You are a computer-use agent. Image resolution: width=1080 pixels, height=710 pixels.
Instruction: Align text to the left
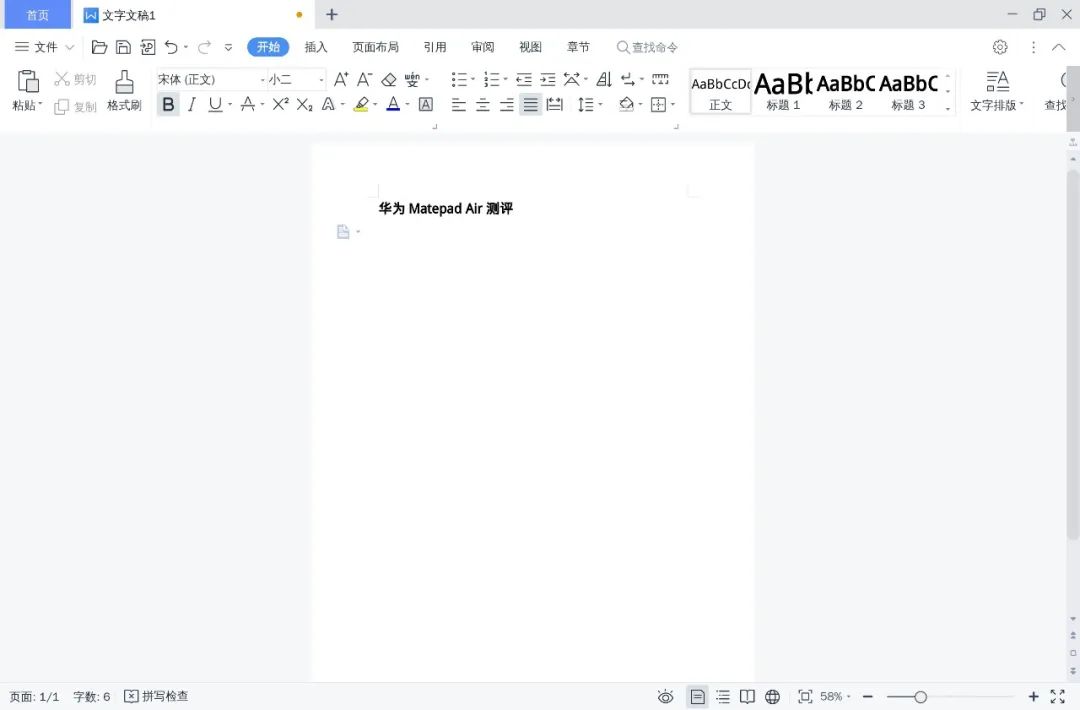(458, 105)
